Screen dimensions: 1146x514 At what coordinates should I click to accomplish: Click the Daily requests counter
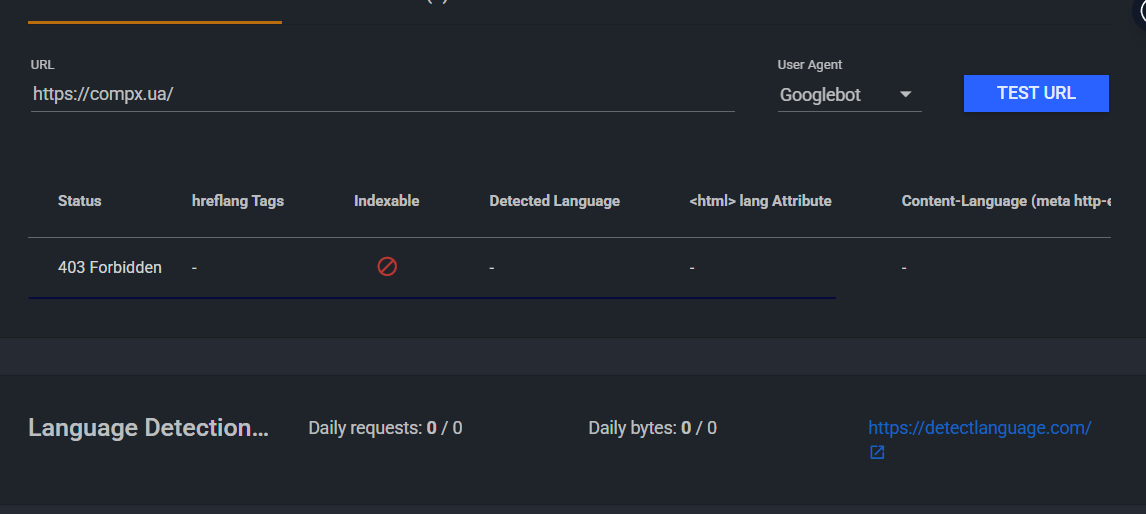385,428
